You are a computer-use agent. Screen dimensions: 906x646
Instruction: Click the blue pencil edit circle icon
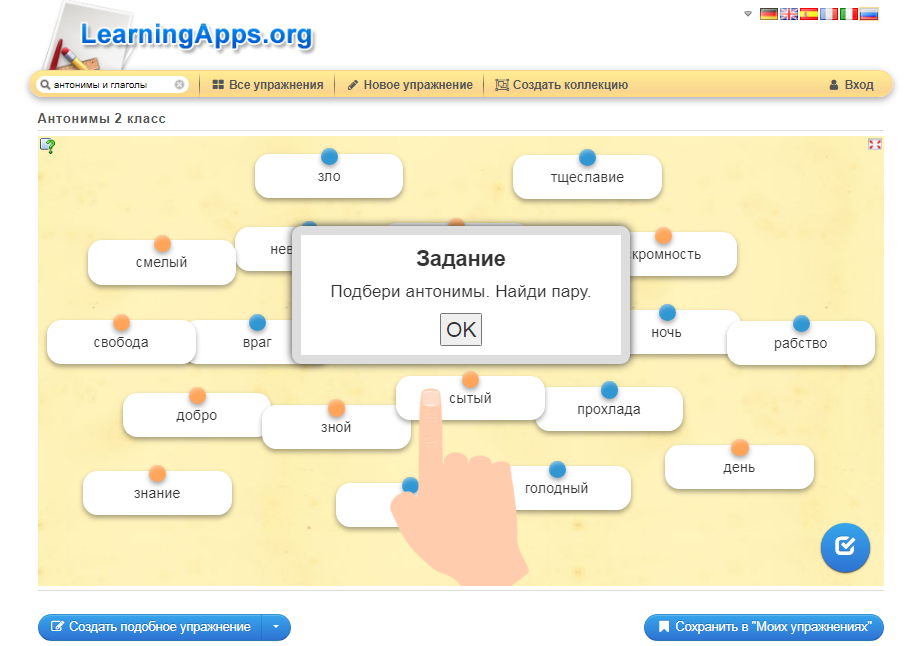click(845, 548)
